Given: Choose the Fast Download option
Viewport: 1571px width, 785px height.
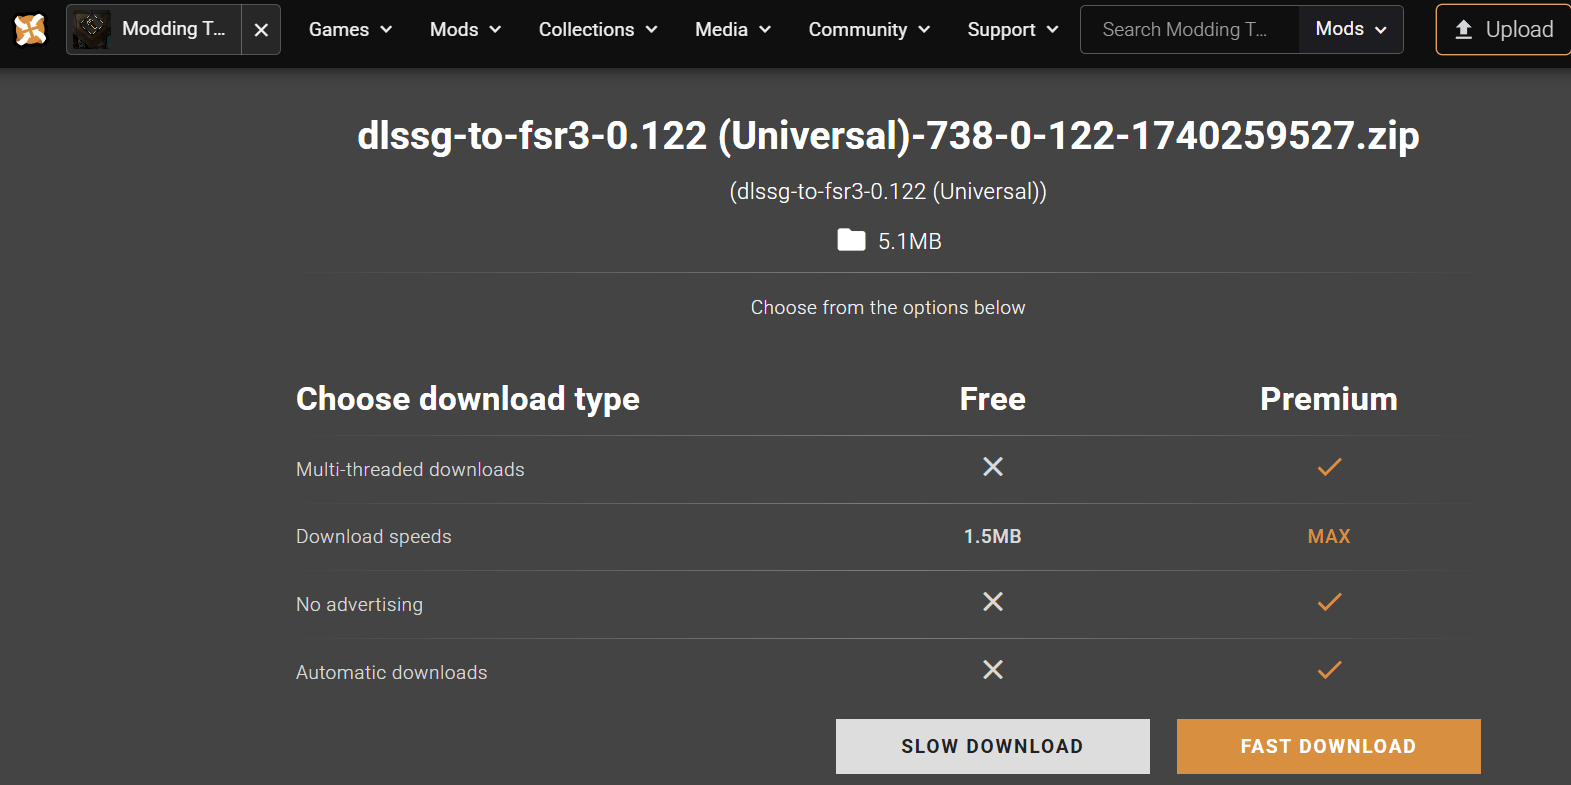Looking at the screenshot, I should tap(1328, 746).
